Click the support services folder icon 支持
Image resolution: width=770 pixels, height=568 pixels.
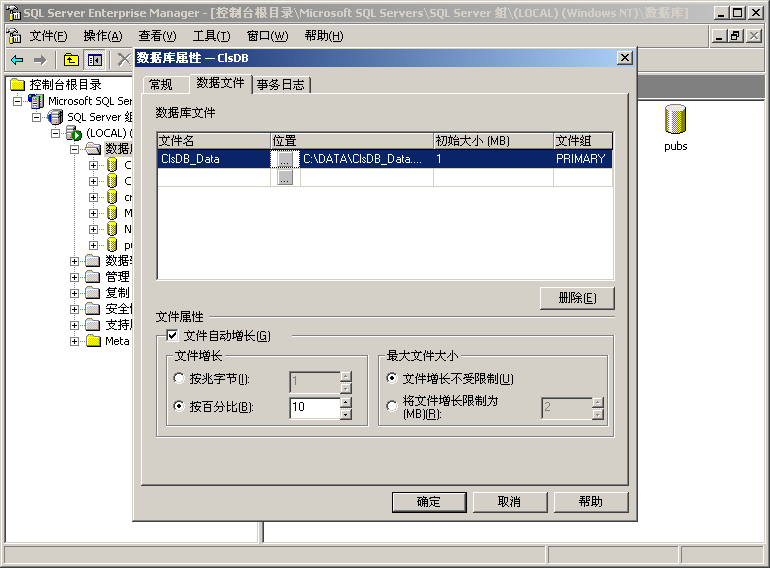[x=93, y=325]
